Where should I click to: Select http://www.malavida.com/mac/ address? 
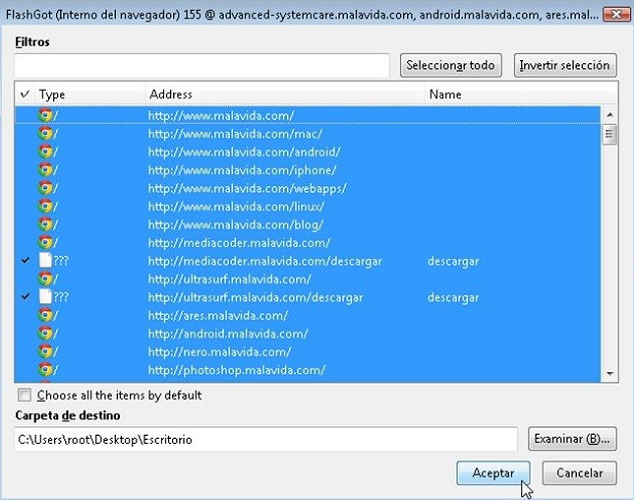coord(235,133)
